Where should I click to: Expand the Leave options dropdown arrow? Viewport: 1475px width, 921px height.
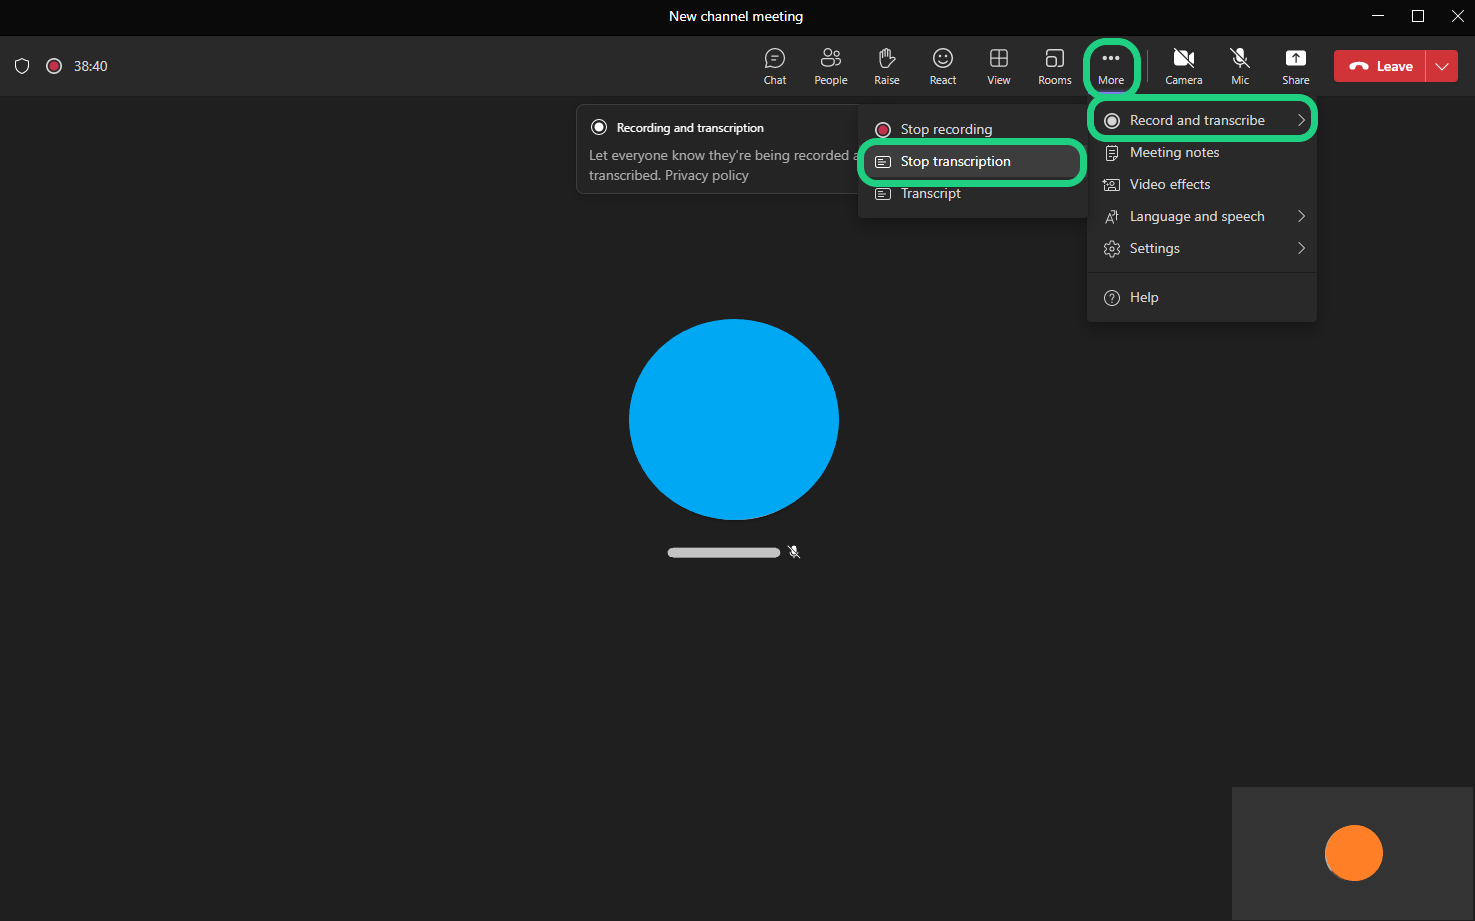(x=1441, y=66)
